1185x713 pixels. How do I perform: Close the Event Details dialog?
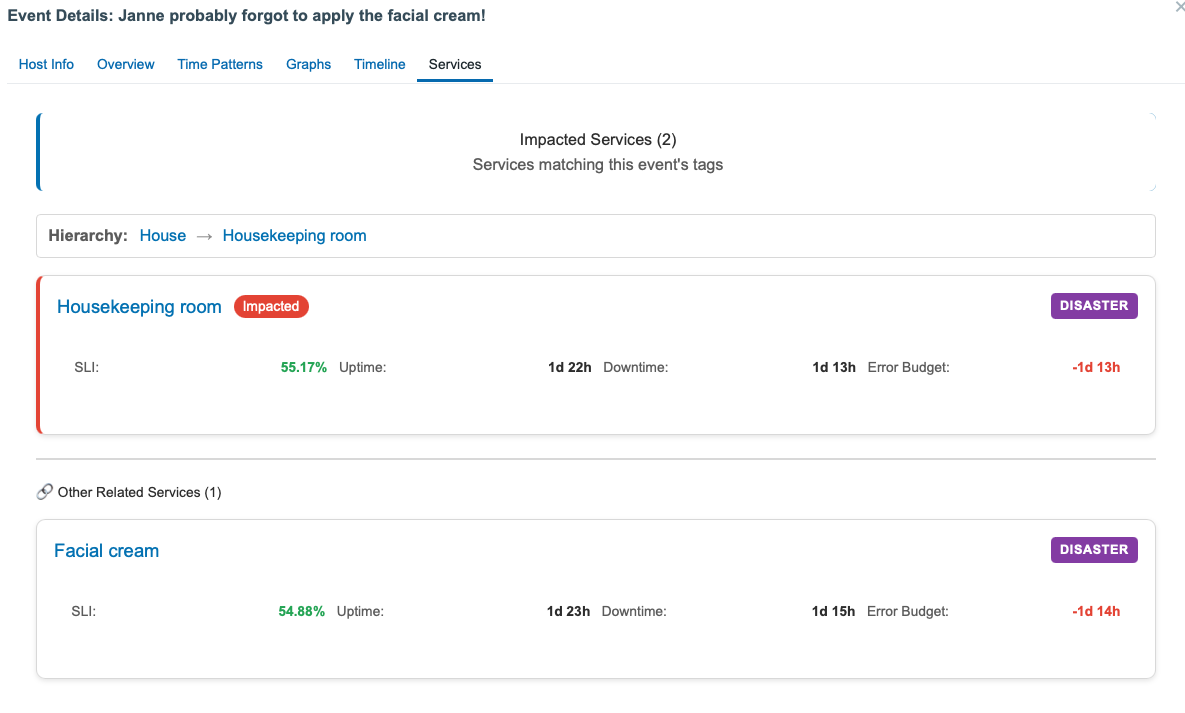coord(1178,6)
